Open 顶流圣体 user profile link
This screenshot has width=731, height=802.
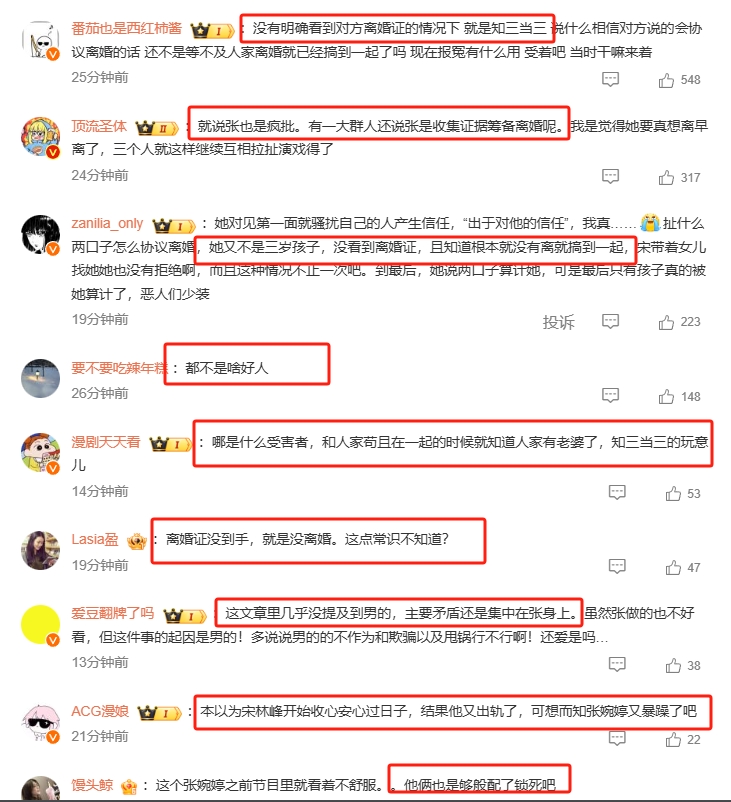[x=99, y=126]
